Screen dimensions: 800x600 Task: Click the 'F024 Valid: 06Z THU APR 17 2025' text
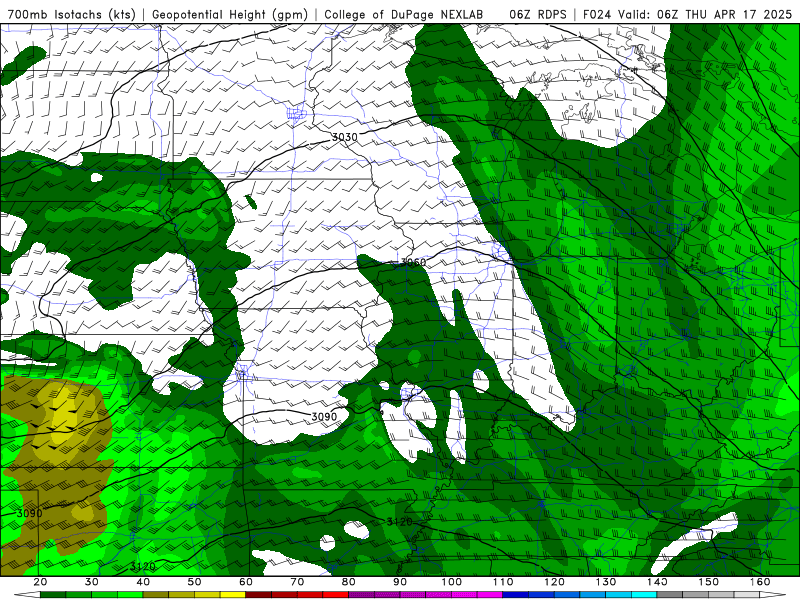pyautogui.click(x=687, y=14)
